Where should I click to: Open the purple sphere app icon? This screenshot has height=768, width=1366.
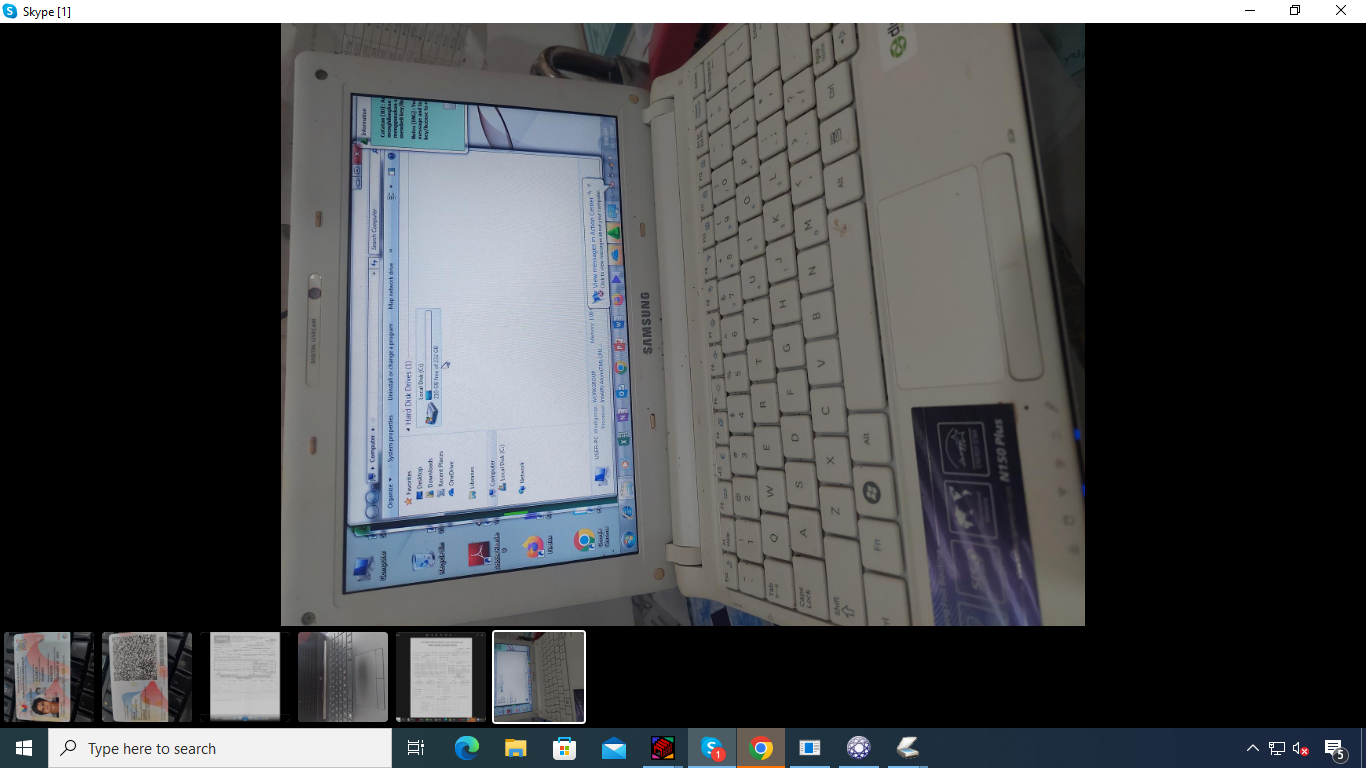click(x=859, y=748)
